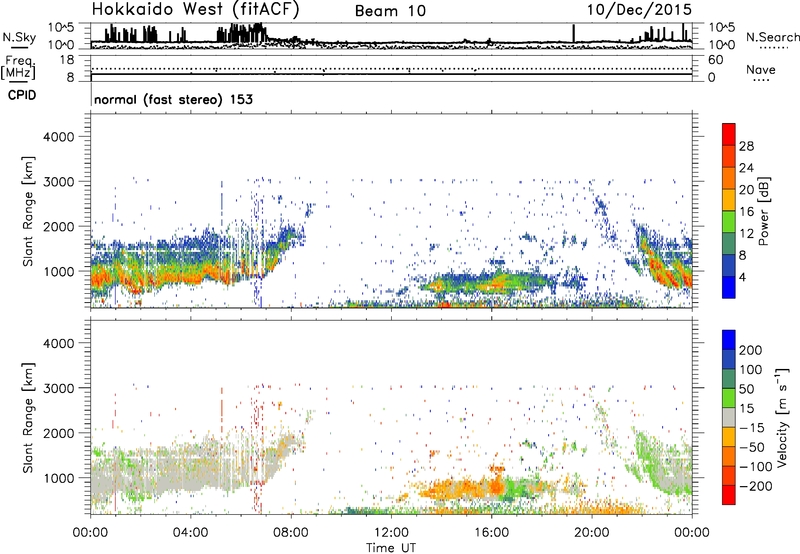Click the "Slant Range [km]" label of velocity panel

pos(28,417)
